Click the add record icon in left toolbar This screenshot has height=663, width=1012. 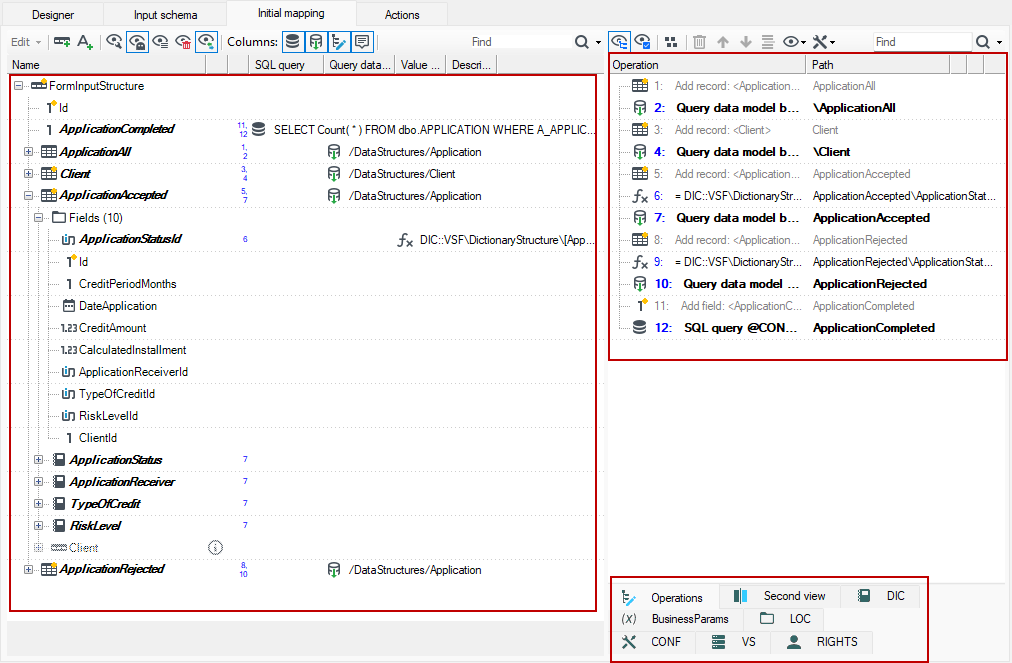(62, 42)
